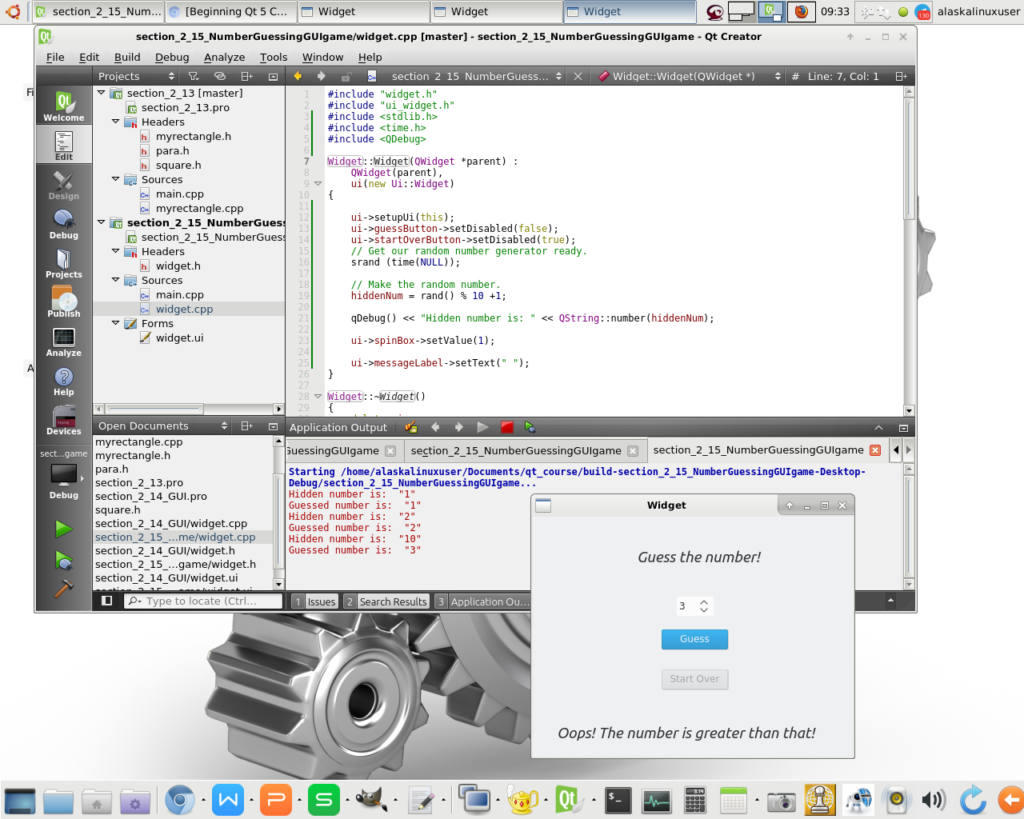The height and width of the screenshot is (819, 1024).
Task: Open the Analyze mode
Action: coord(63,341)
